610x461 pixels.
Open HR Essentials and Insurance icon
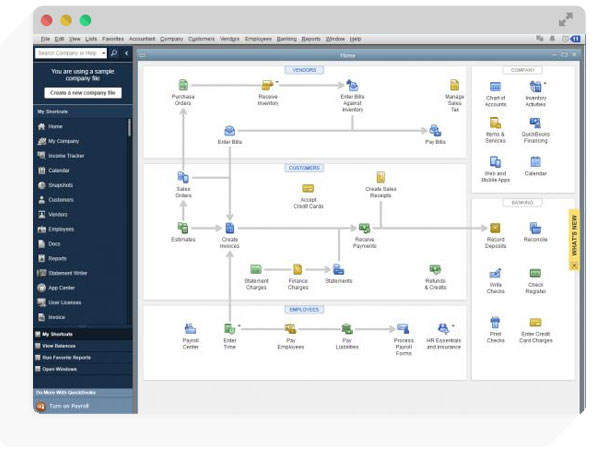tap(443, 329)
